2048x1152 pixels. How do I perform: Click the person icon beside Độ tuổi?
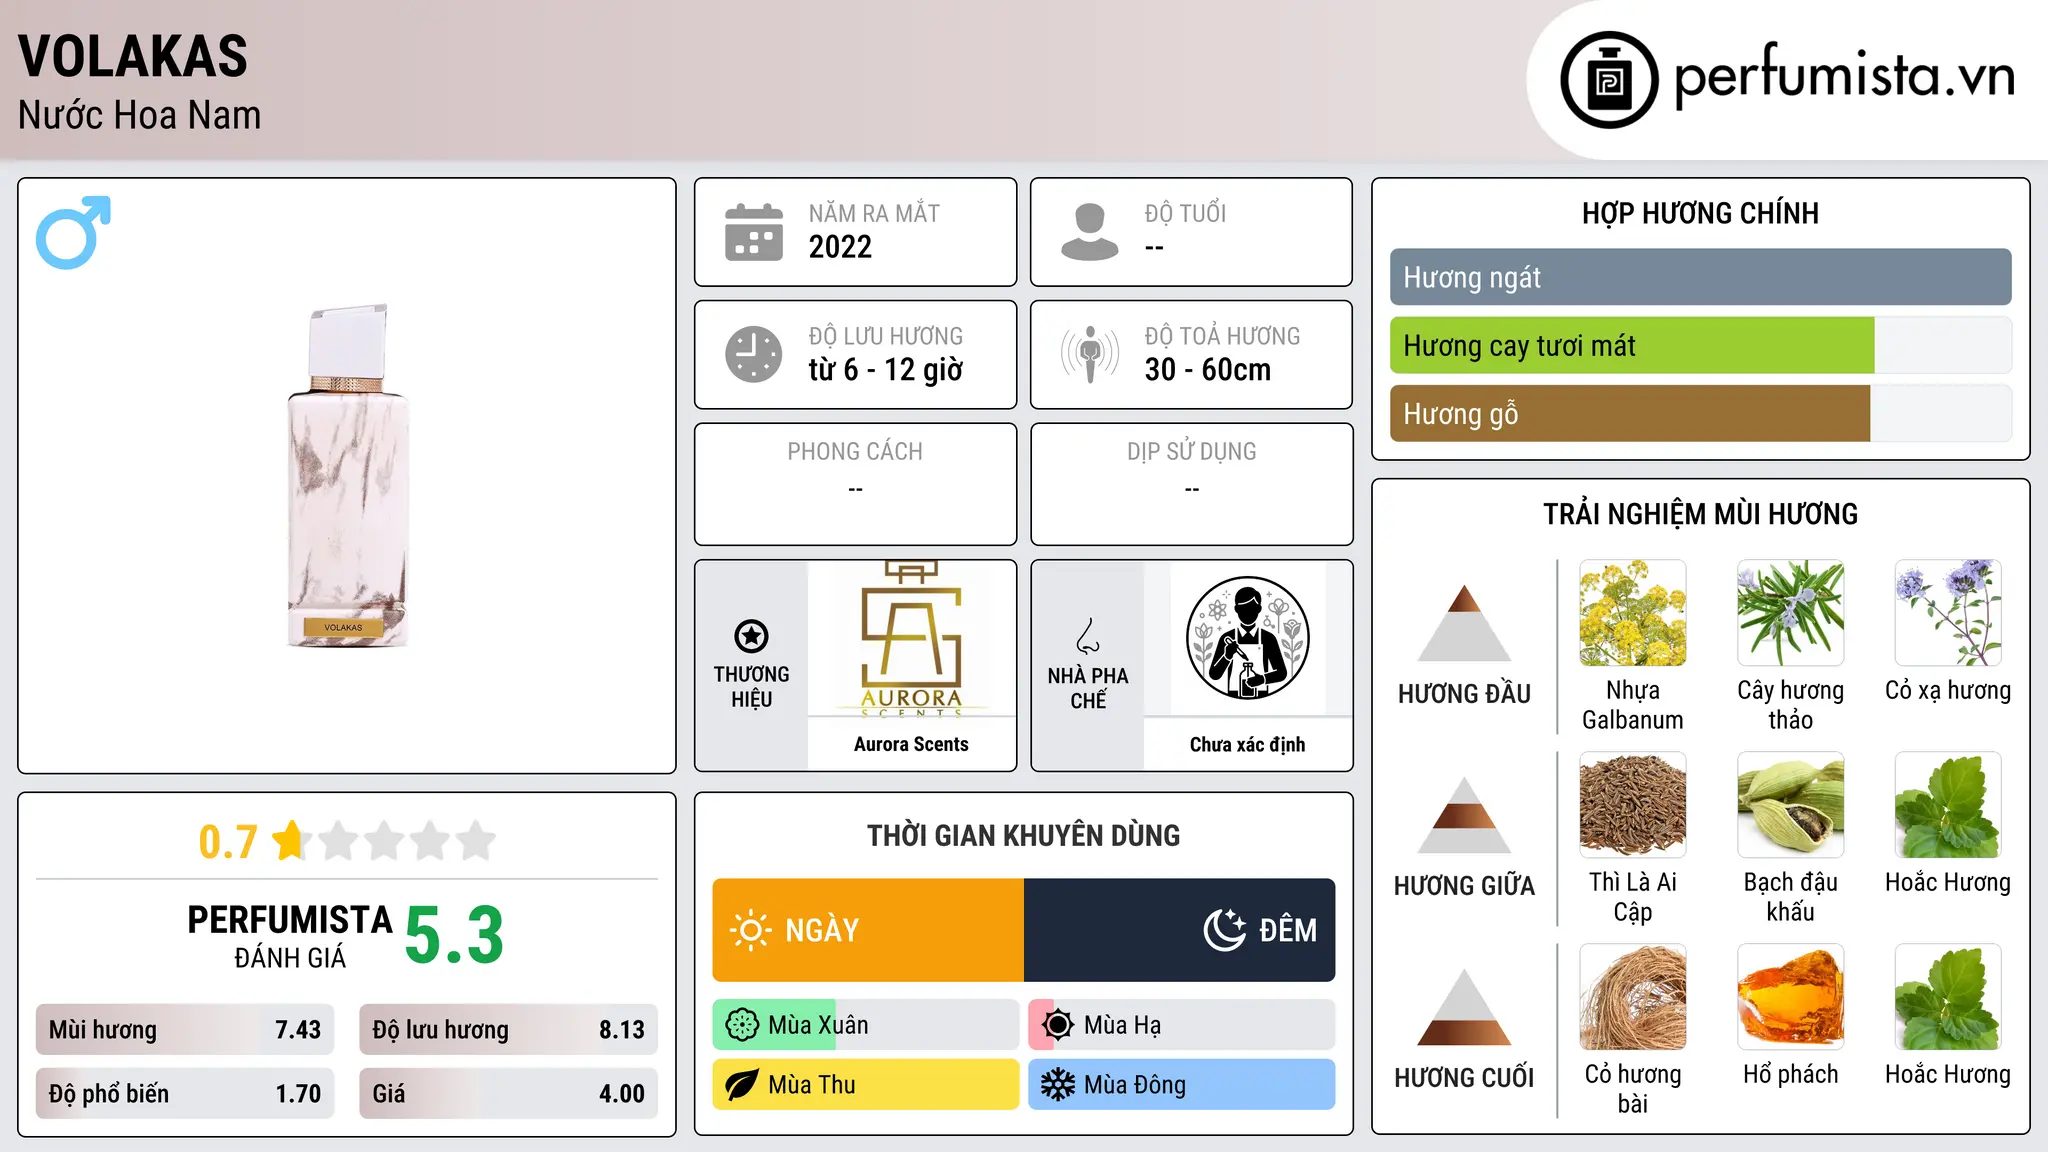[x=1090, y=232]
